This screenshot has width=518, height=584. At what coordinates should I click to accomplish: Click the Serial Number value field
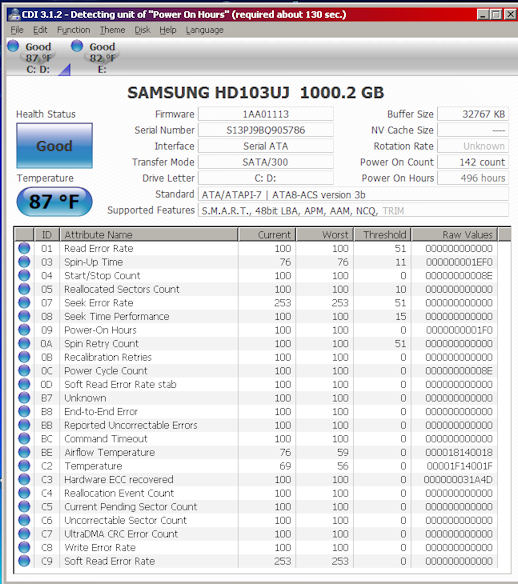(x=266, y=130)
